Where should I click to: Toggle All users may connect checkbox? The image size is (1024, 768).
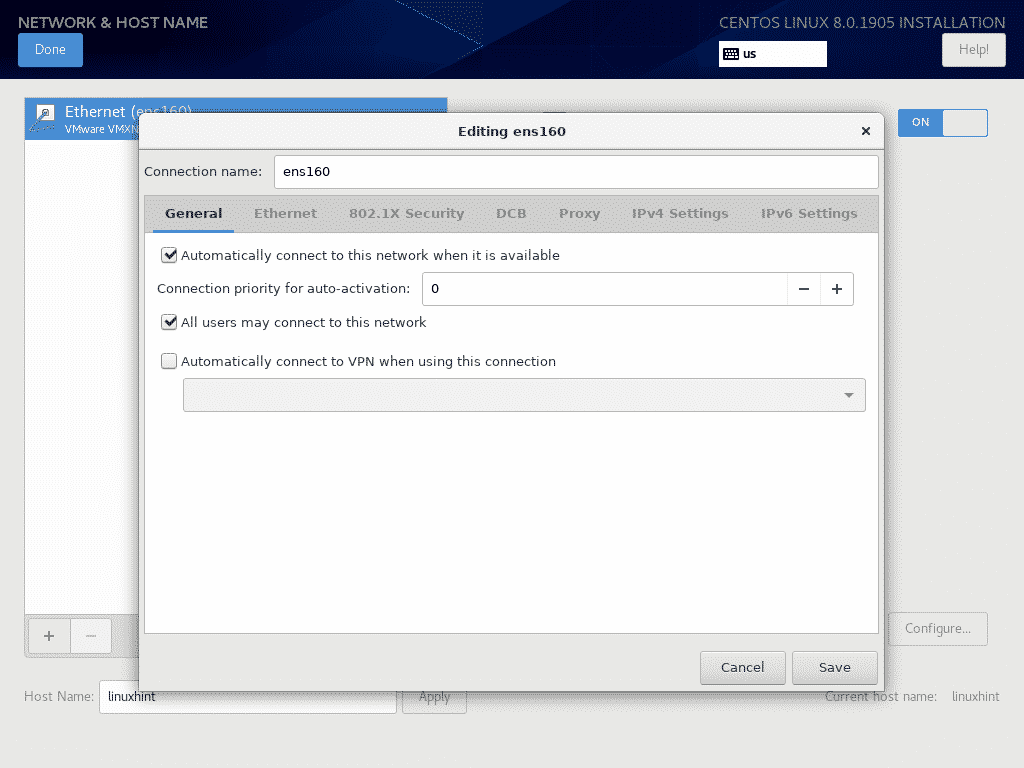[x=169, y=323]
